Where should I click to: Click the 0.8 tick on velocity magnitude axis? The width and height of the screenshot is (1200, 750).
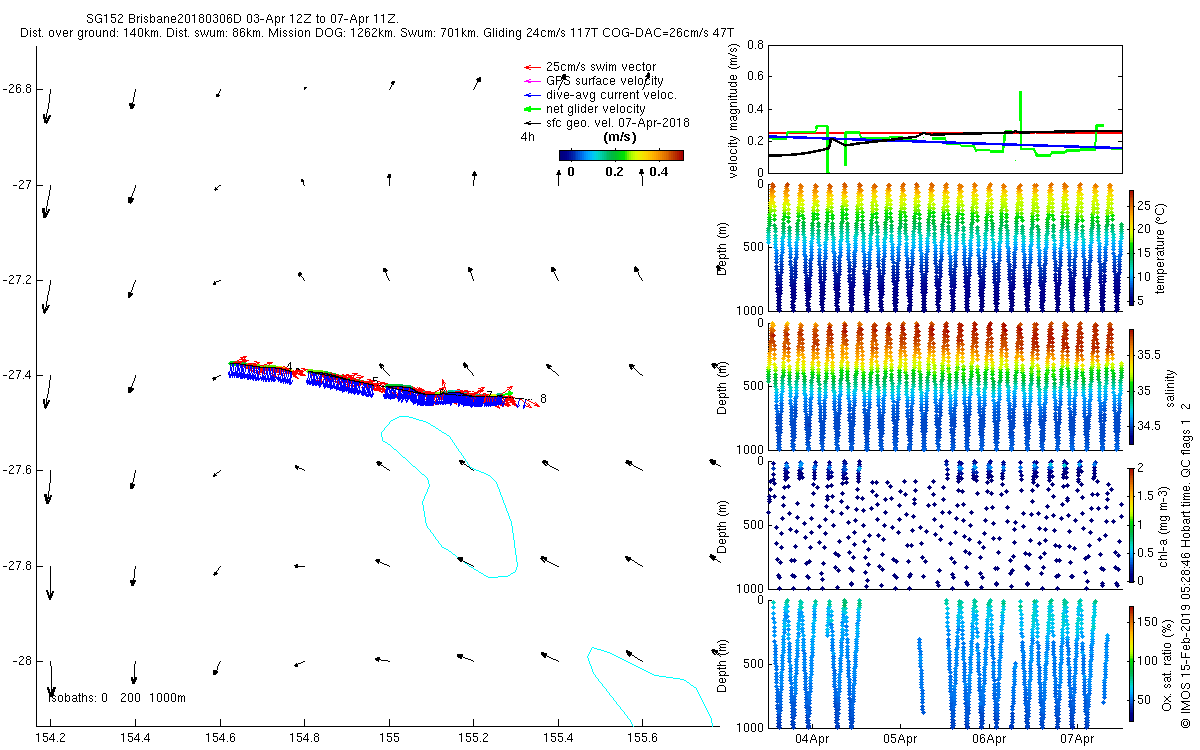point(755,45)
